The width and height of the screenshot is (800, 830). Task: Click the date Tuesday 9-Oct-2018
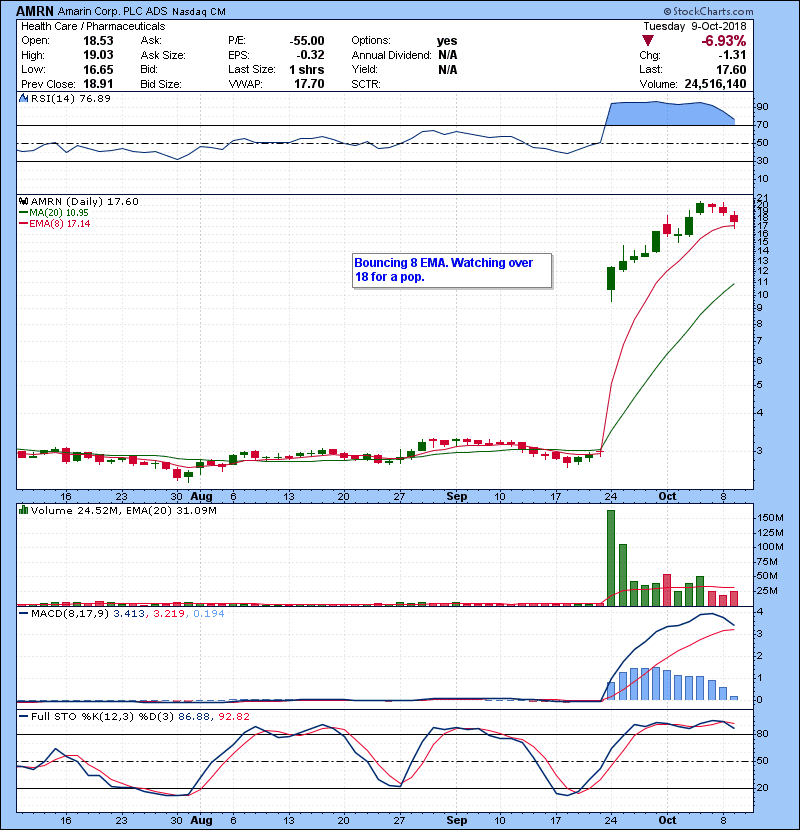(x=695, y=26)
